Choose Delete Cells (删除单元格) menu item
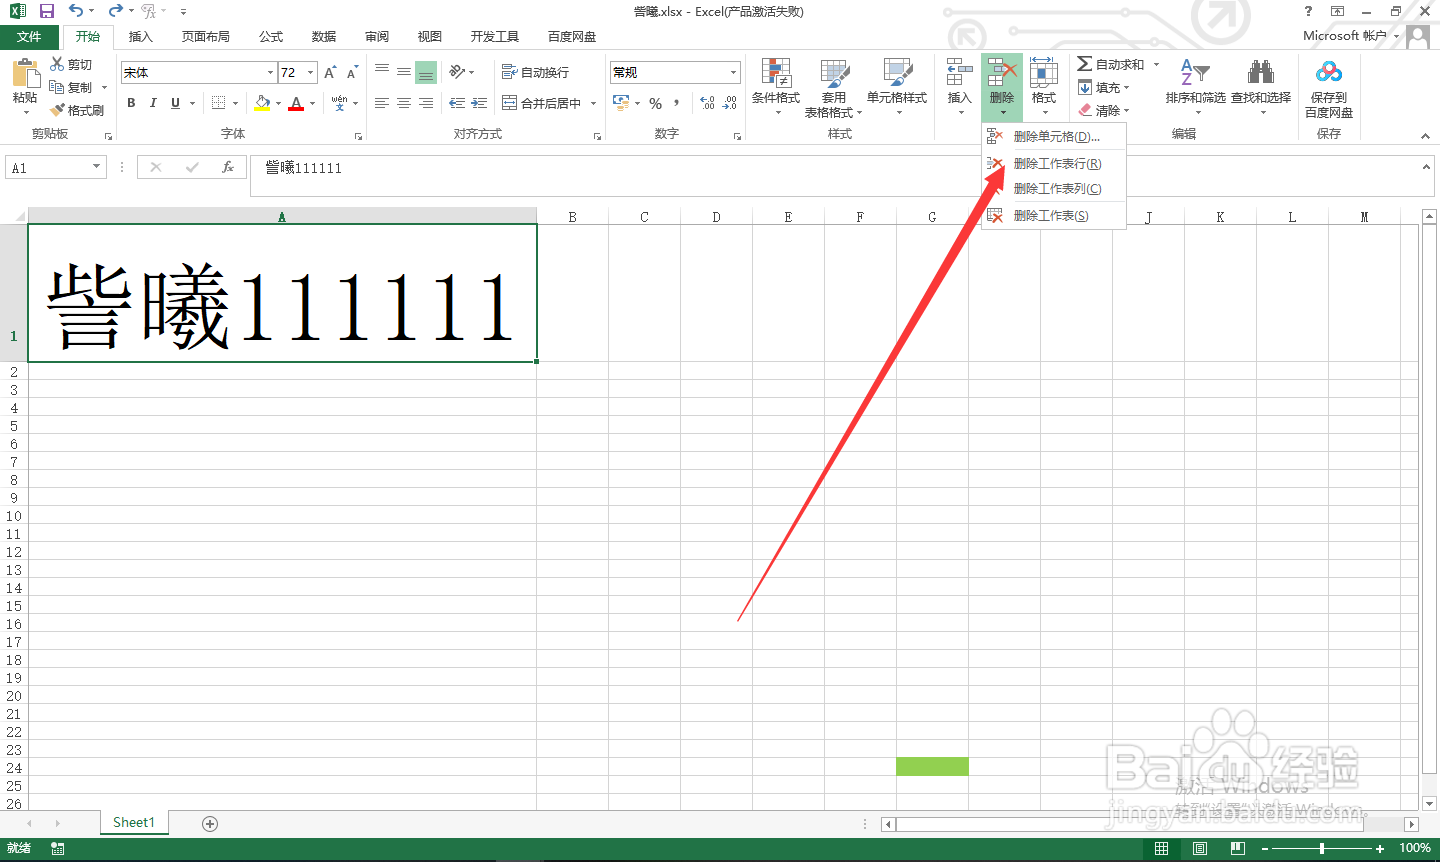1440x862 pixels. (x=1054, y=137)
